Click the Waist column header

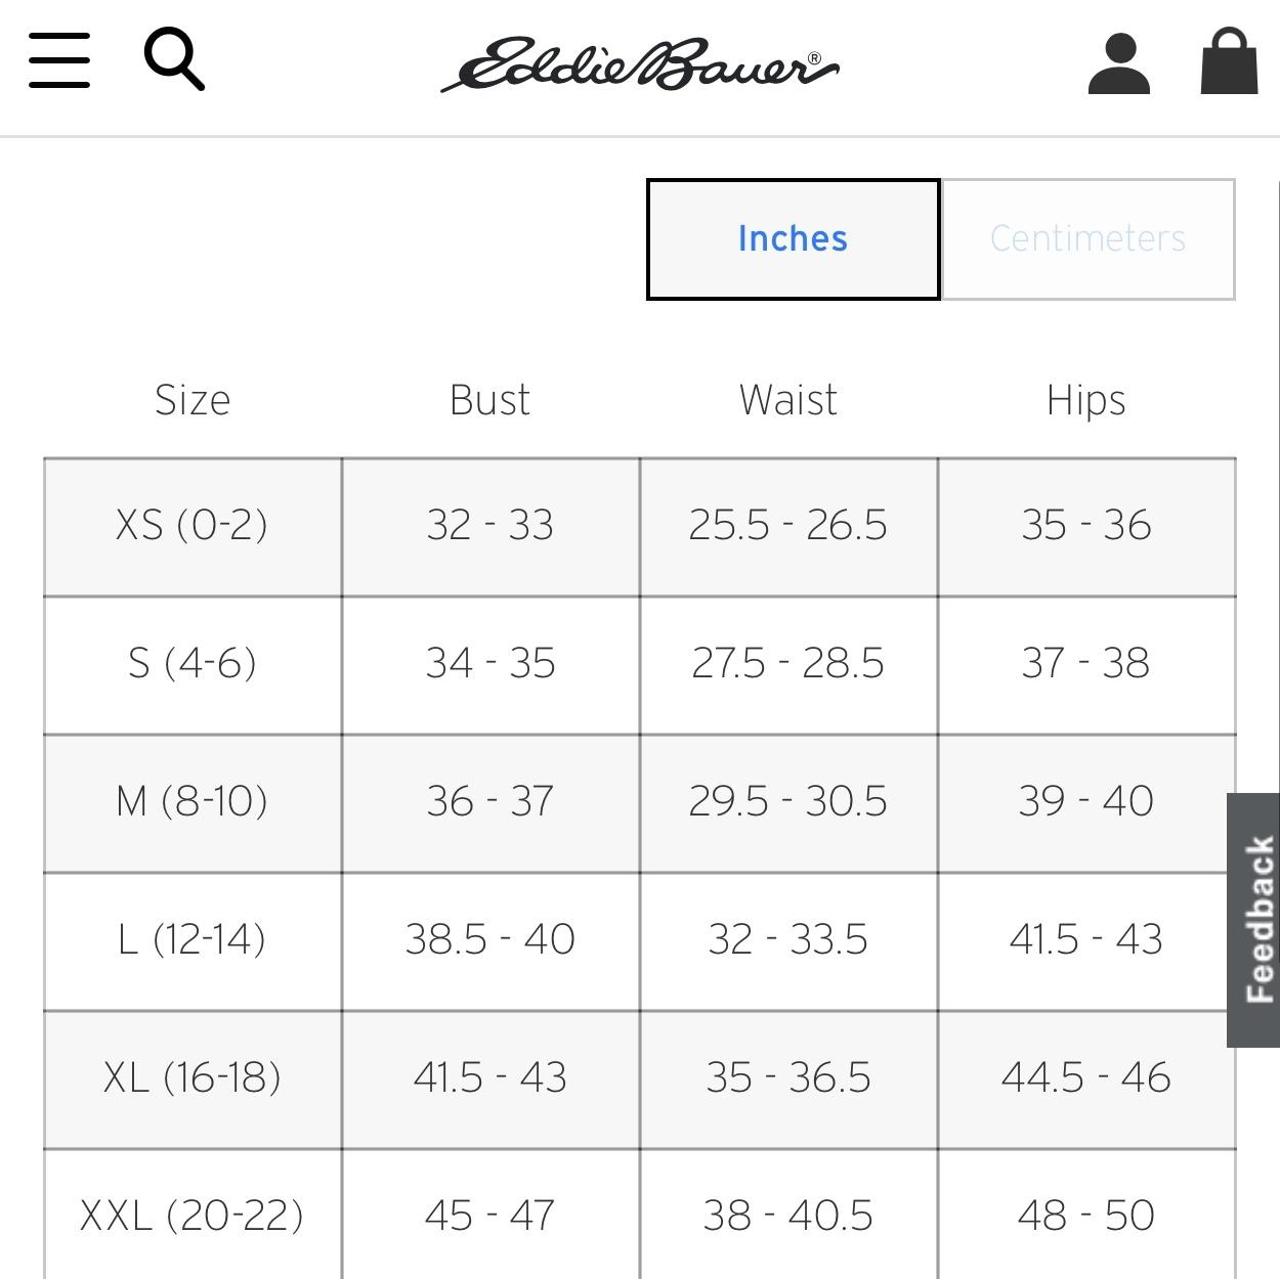coord(788,400)
